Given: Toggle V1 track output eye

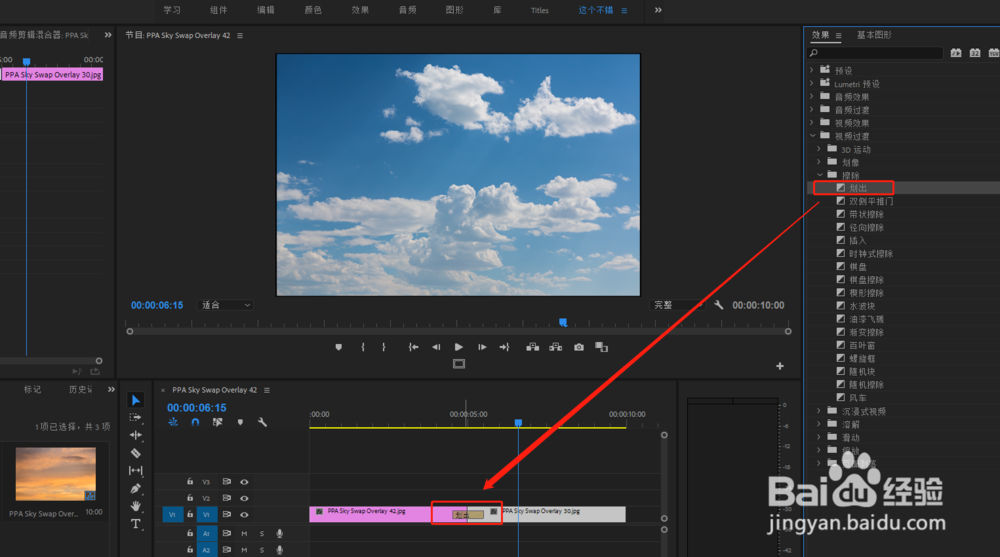Looking at the screenshot, I should click(x=244, y=514).
